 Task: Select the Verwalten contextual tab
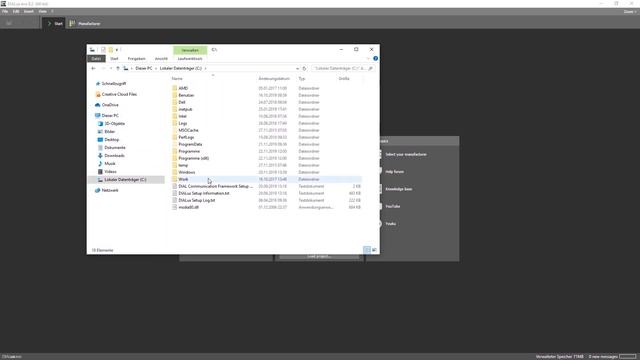(190, 50)
